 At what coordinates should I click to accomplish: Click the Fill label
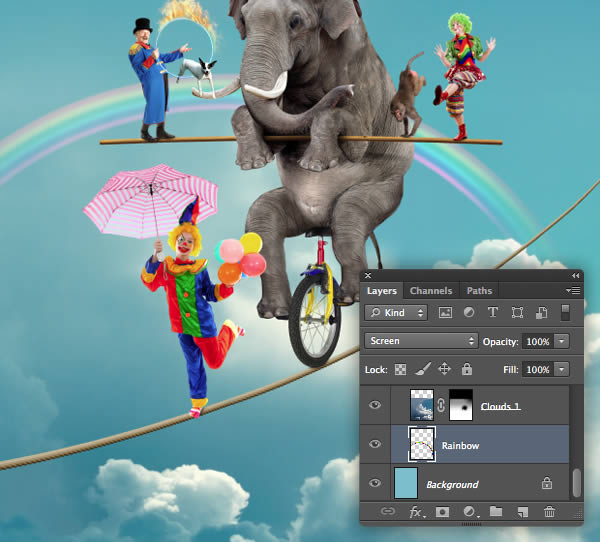point(510,370)
